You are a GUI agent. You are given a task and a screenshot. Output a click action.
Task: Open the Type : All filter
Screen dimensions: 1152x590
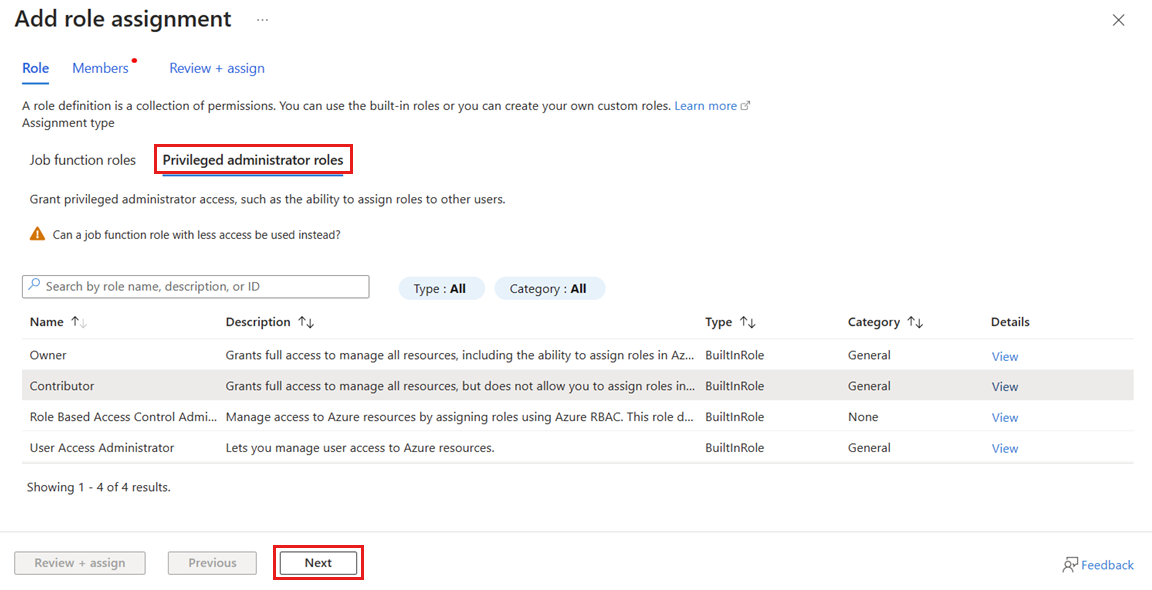pos(440,288)
